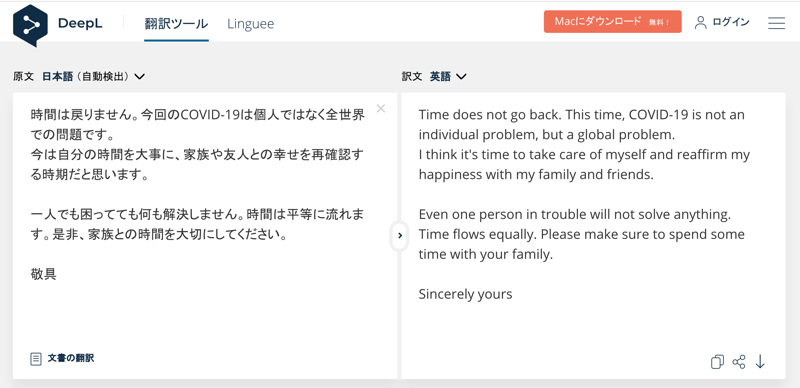This screenshot has width=800, height=388.
Task: Open the hamburger menu icon
Action: (x=776, y=23)
